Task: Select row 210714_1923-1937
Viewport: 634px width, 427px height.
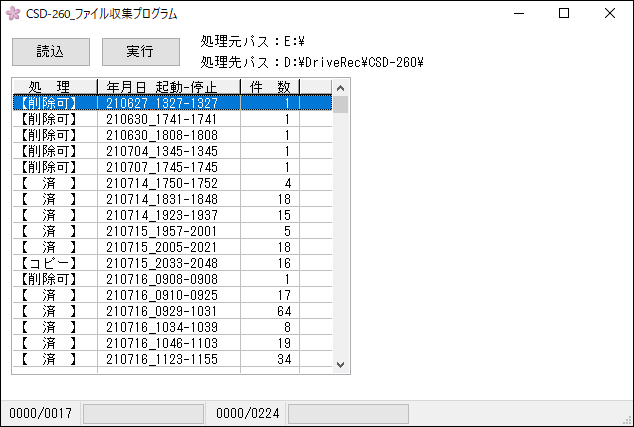Action: (173, 215)
